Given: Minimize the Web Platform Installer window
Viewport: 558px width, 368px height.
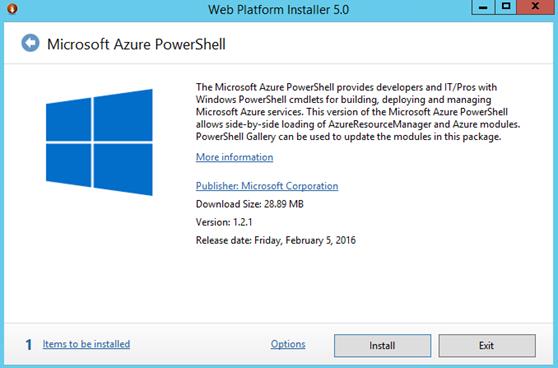Looking at the screenshot, I should pos(483,7).
